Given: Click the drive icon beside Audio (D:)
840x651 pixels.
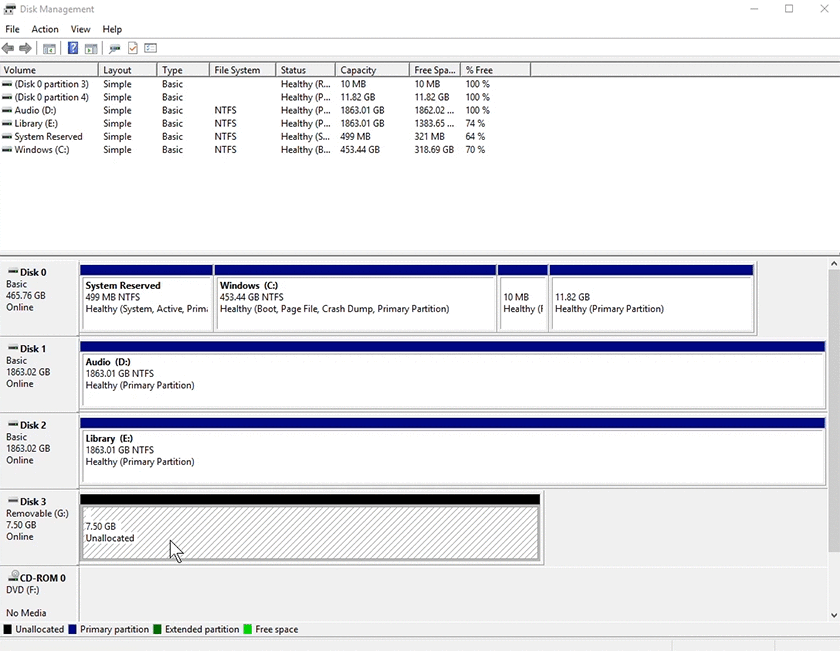Looking at the screenshot, I should pyautogui.click(x=7, y=110).
